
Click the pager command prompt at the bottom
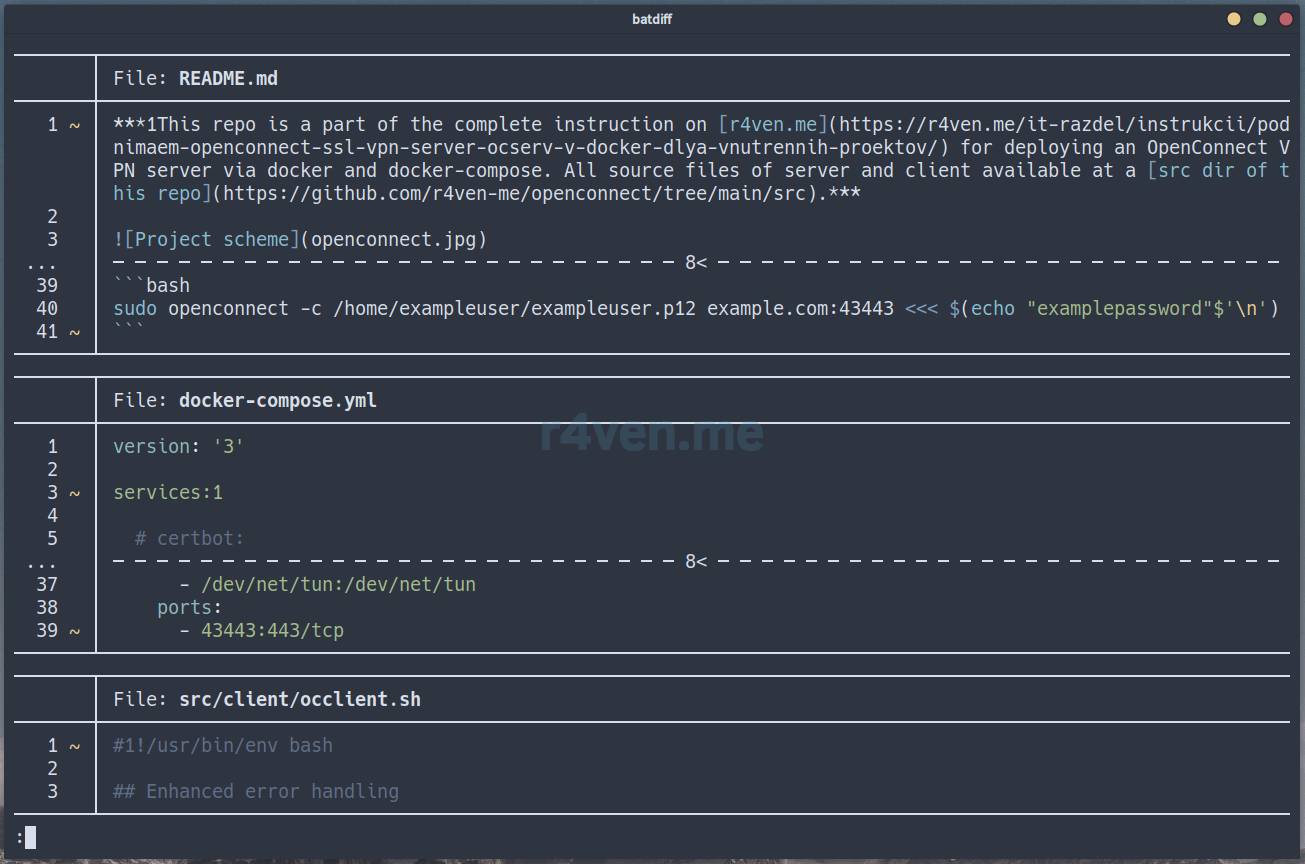tap(26, 838)
